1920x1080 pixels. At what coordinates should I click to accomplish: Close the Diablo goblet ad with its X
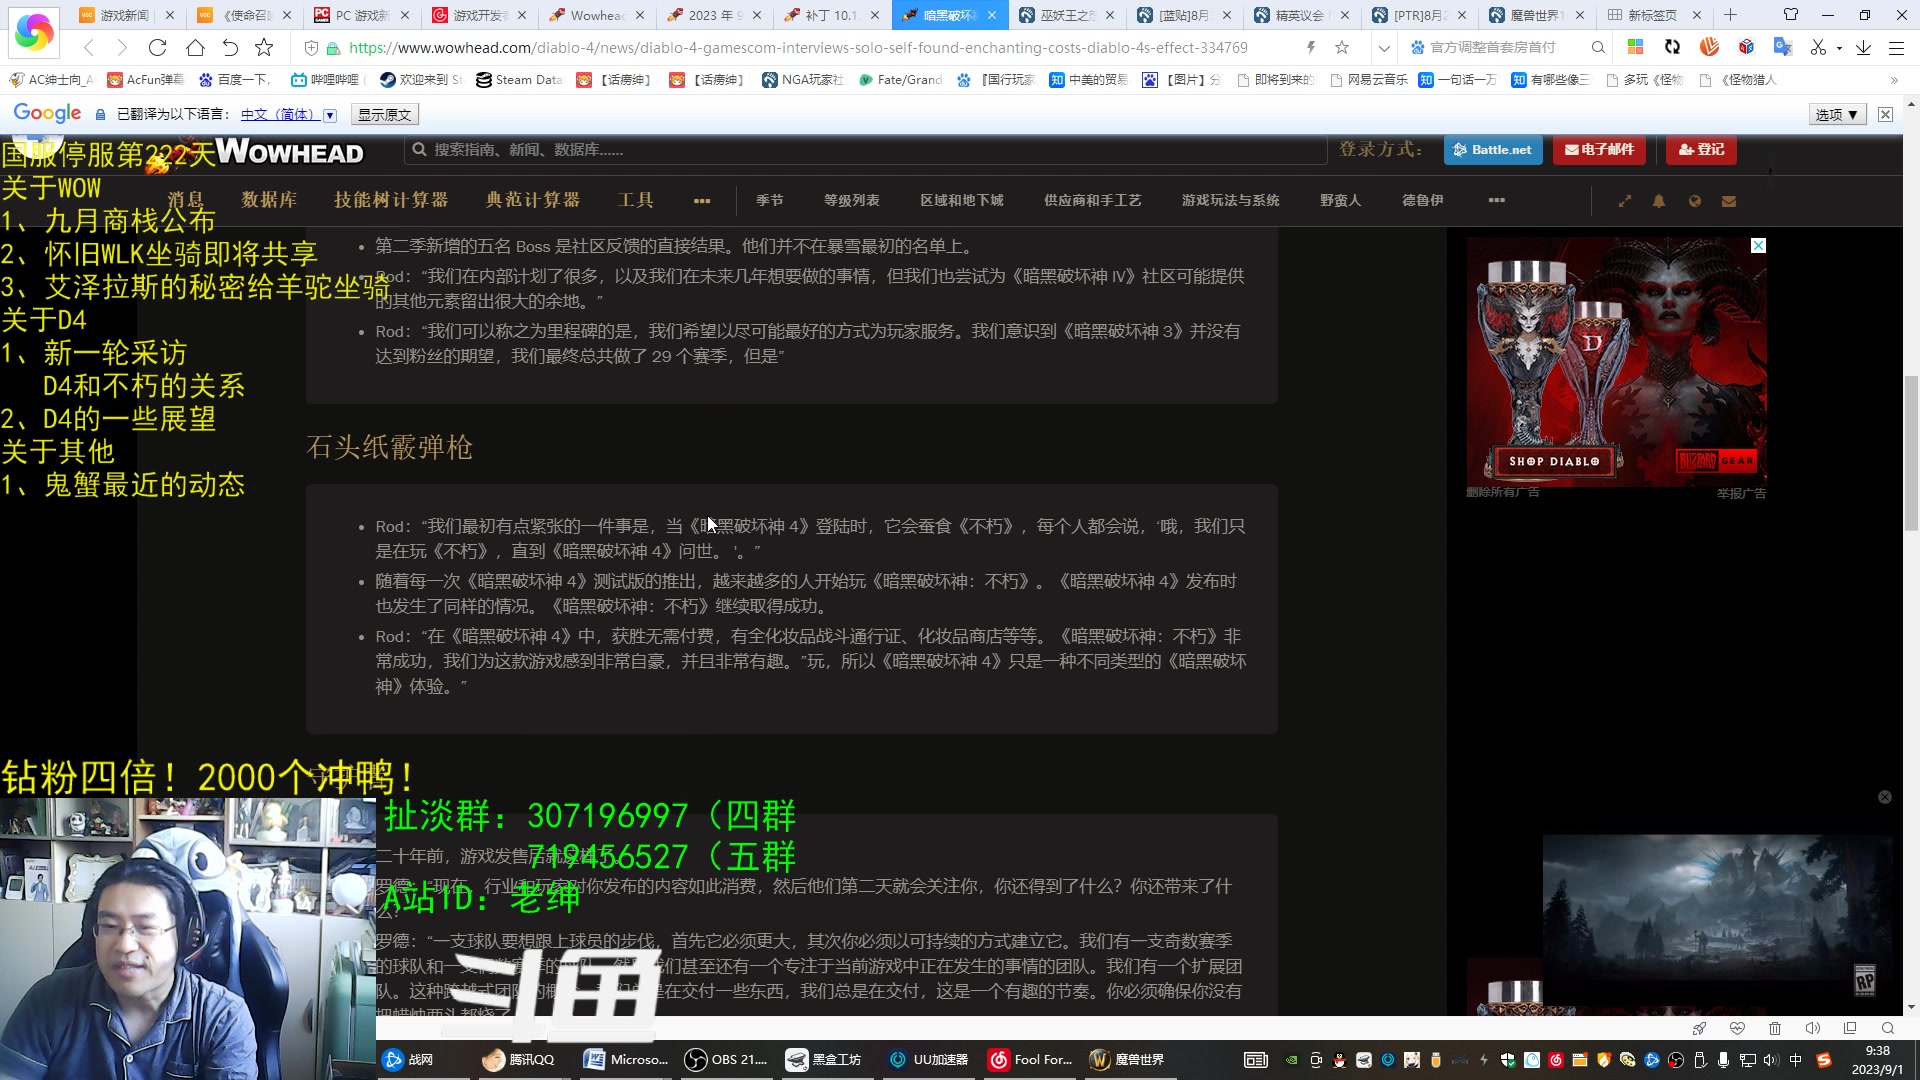coord(1758,246)
